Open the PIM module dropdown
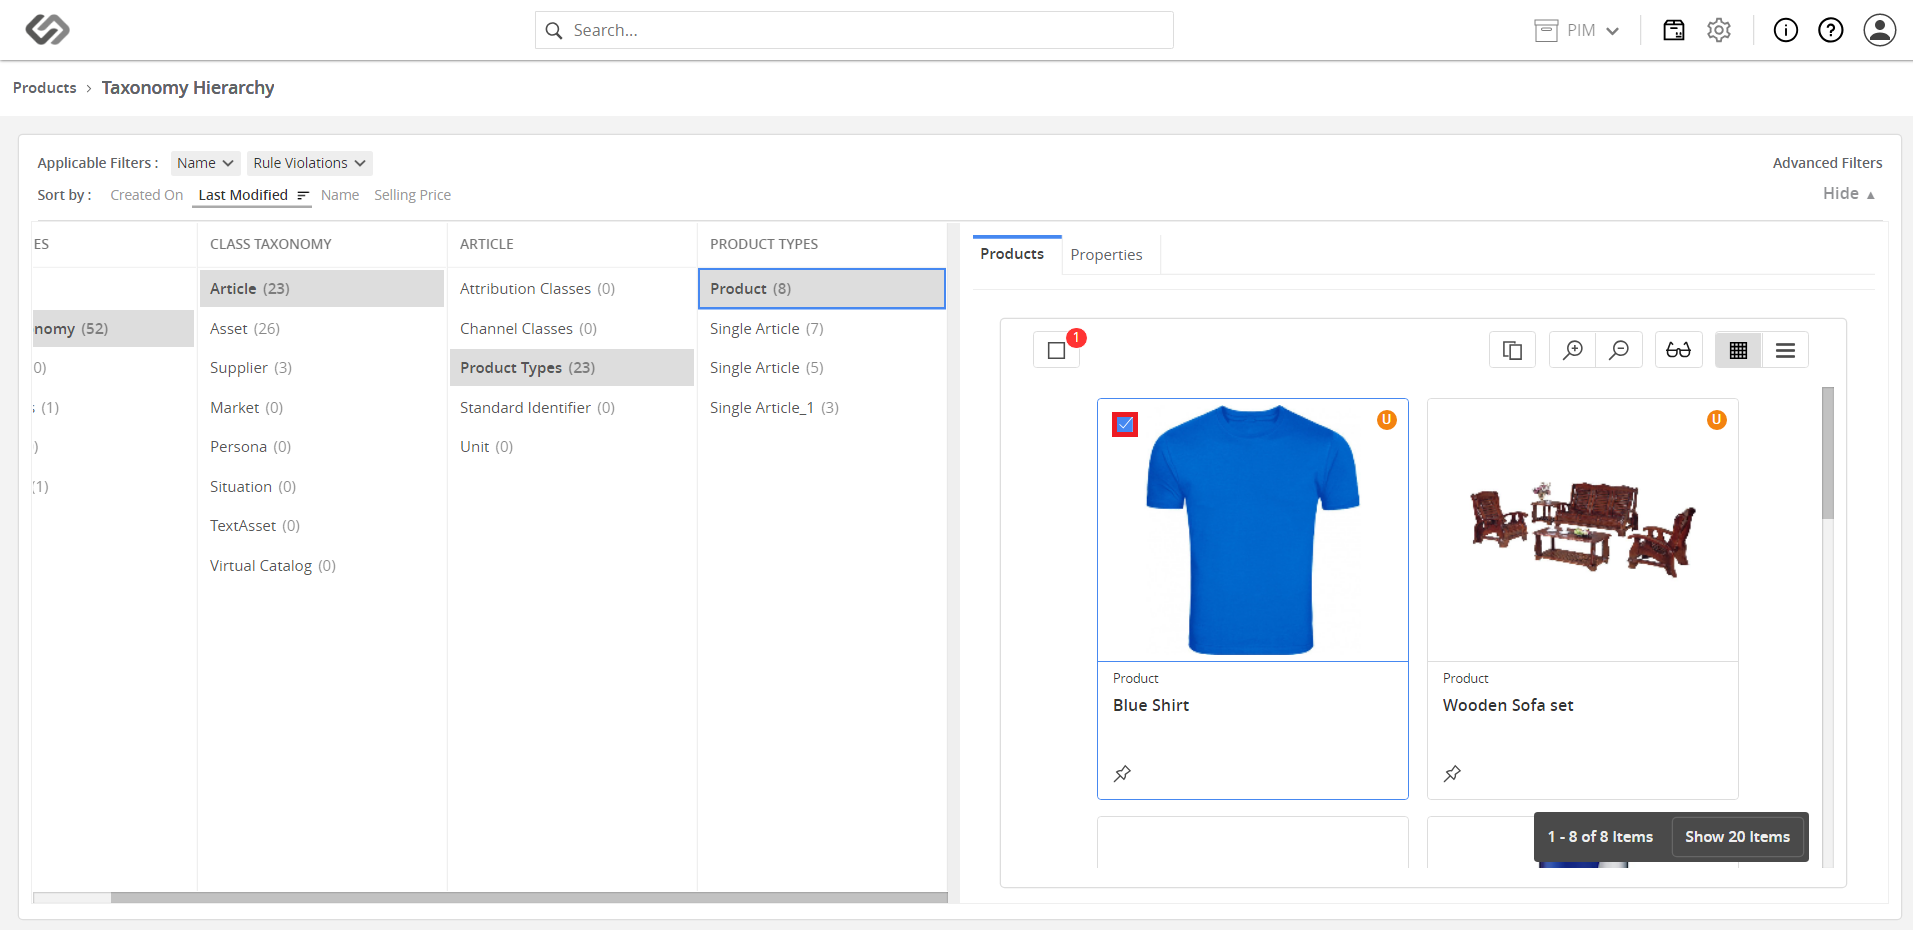Screen dimensions: 1913x930 (1577, 30)
